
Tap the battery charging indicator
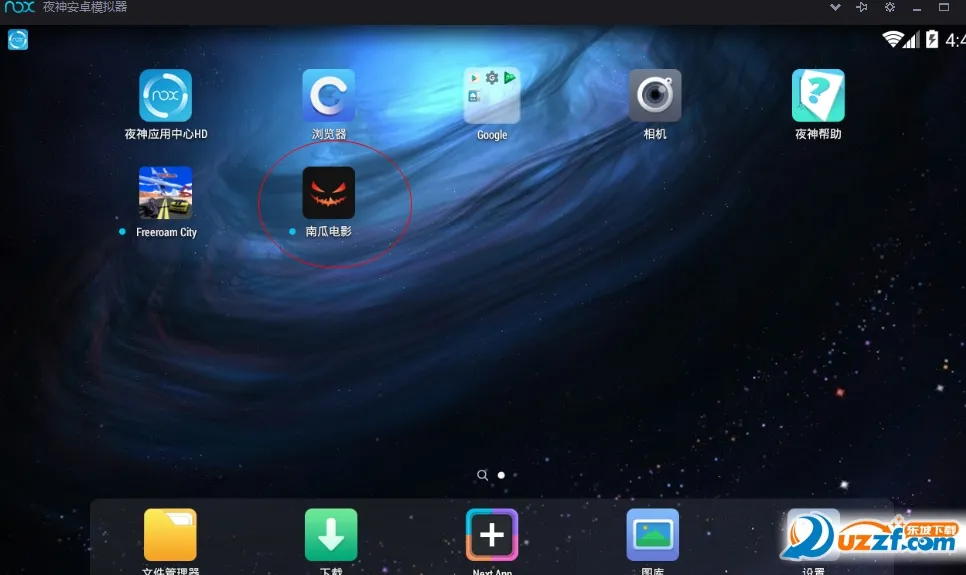pos(932,39)
